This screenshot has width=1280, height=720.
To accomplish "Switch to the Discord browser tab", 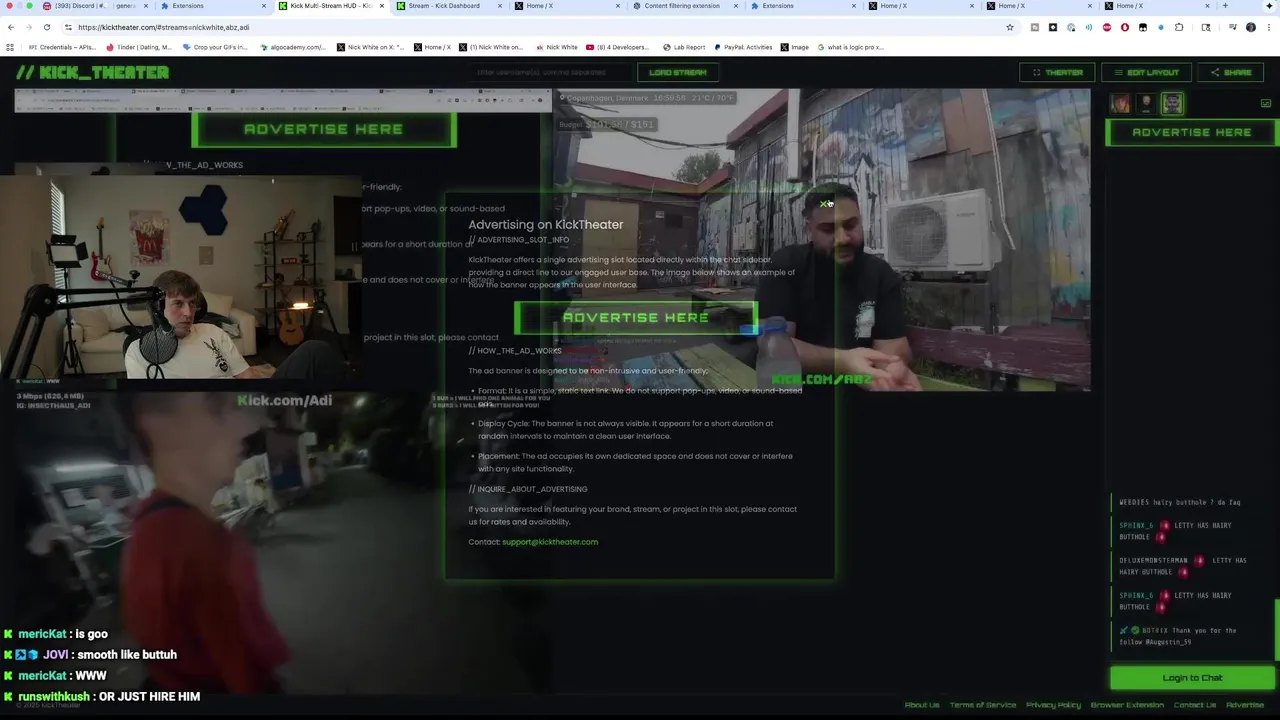I will (92, 6).
